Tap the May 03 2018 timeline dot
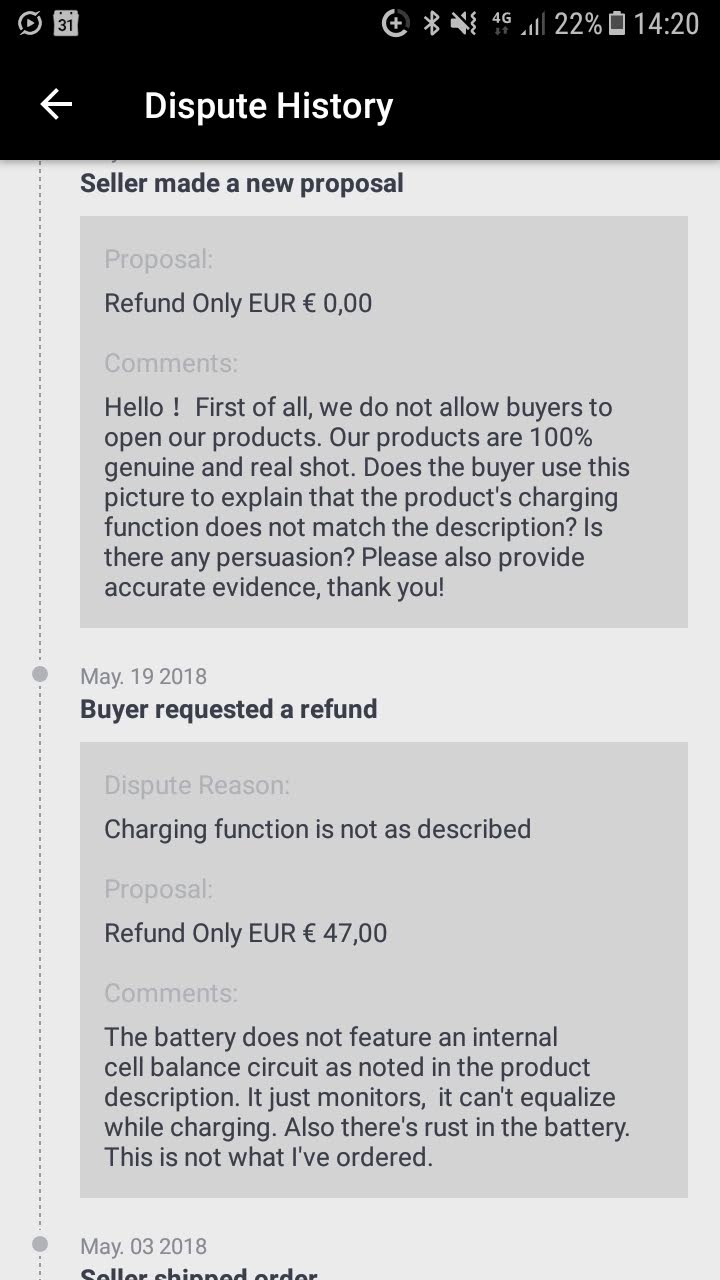 pyautogui.click(x=40, y=1245)
